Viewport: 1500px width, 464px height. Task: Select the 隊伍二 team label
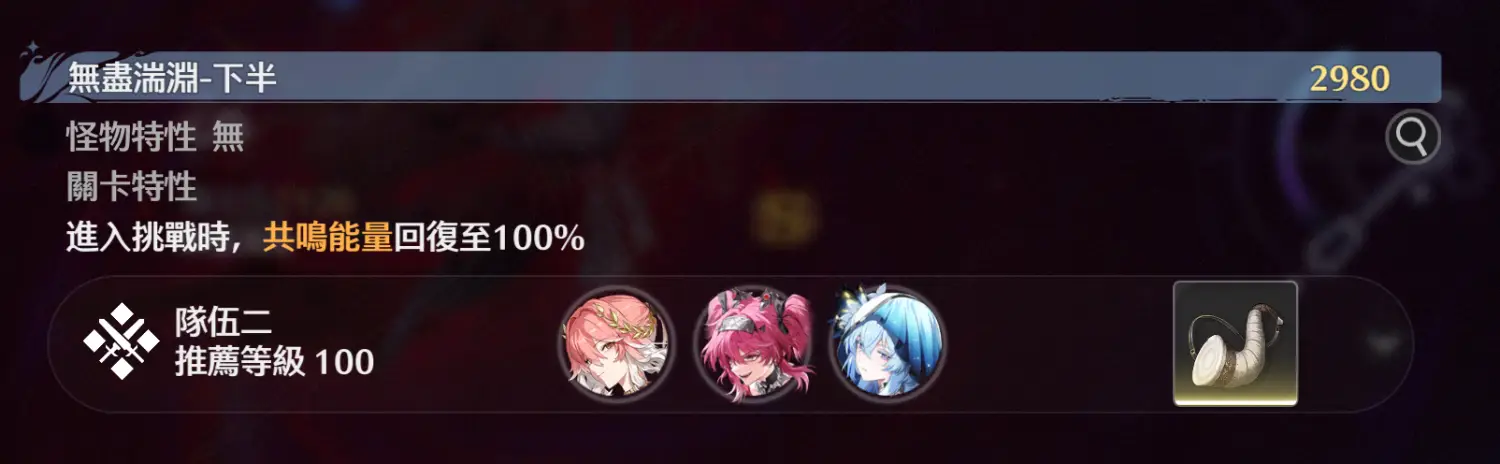223,322
